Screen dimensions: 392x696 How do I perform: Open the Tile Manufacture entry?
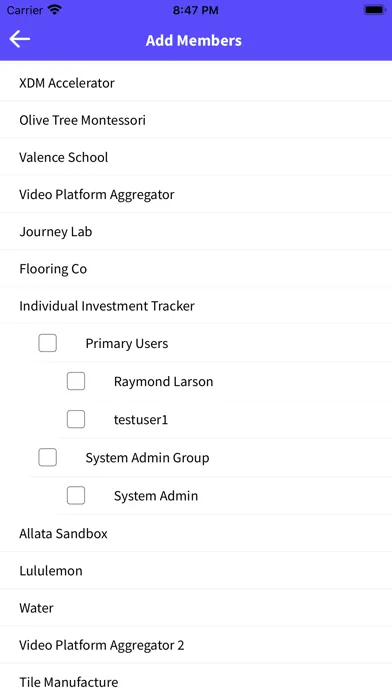tap(196, 680)
